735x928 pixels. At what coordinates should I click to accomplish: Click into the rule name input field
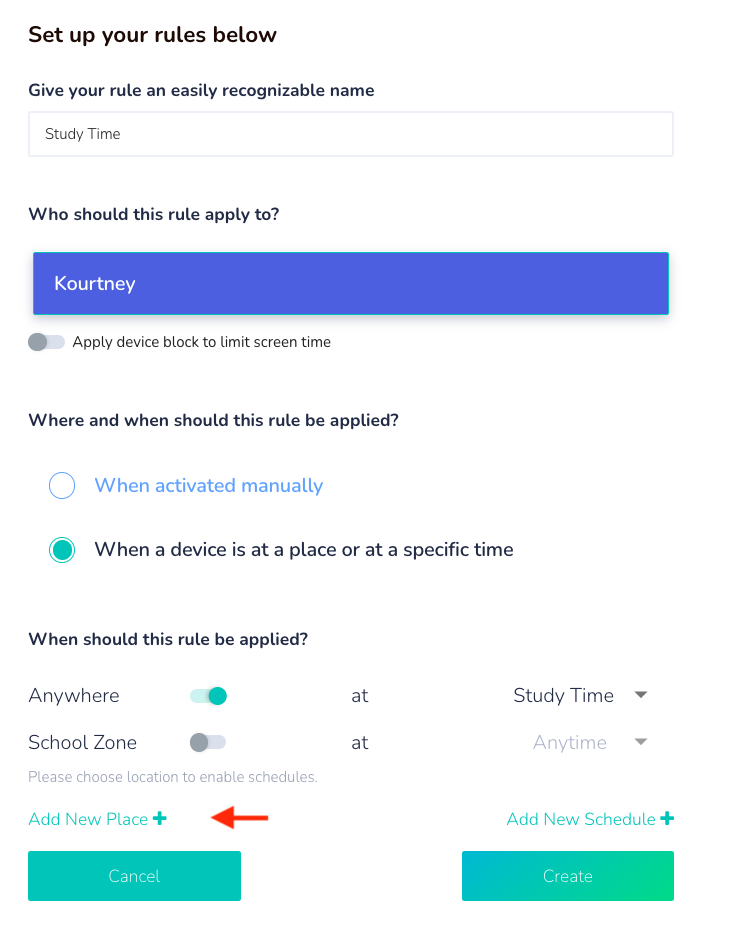click(351, 134)
